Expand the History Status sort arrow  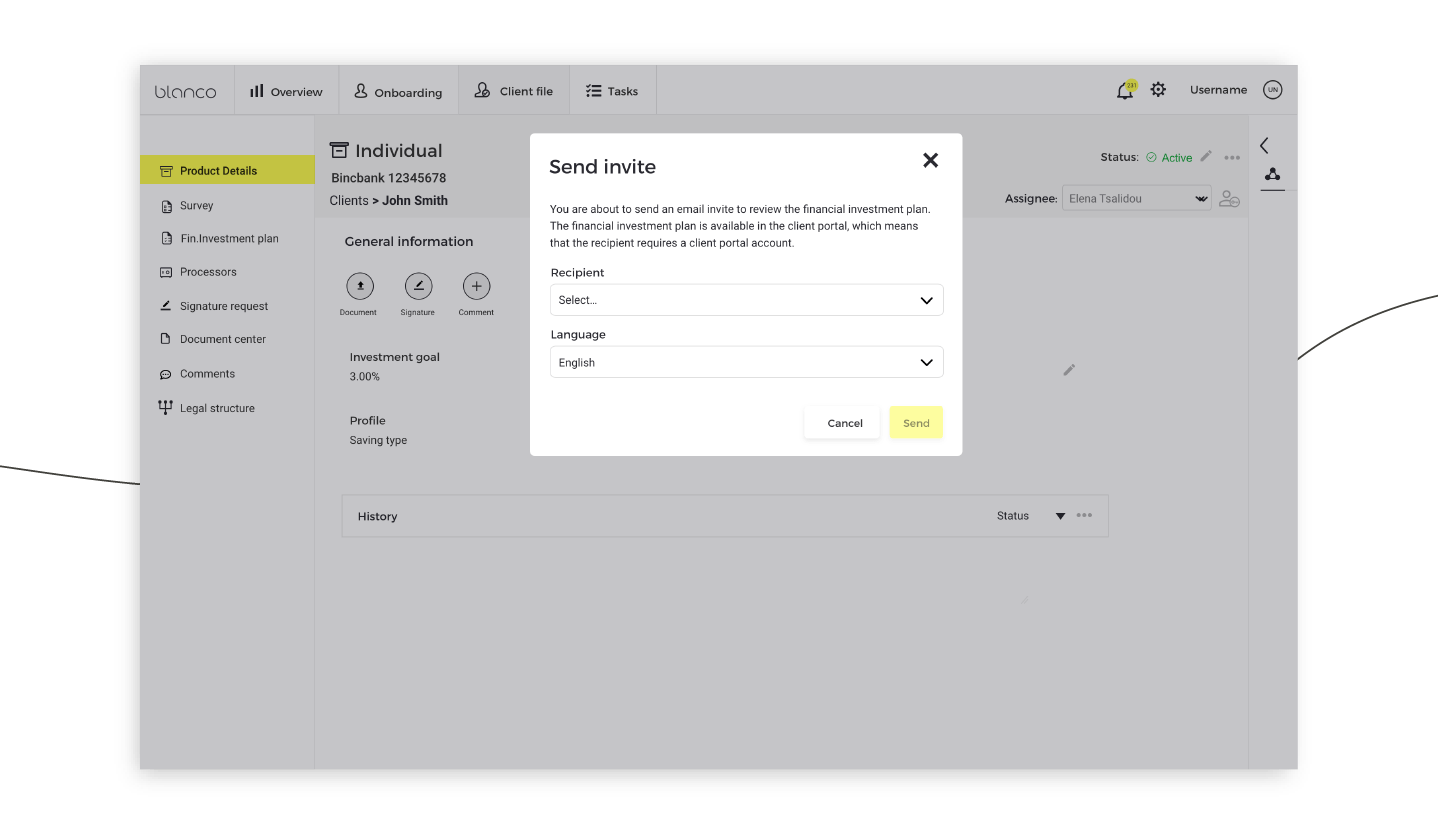[x=1060, y=516]
